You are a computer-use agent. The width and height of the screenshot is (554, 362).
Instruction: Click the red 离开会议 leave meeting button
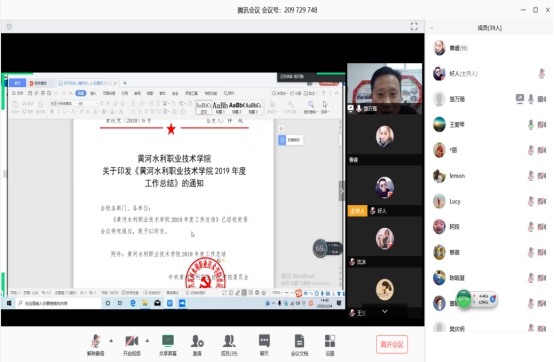pos(392,344)
